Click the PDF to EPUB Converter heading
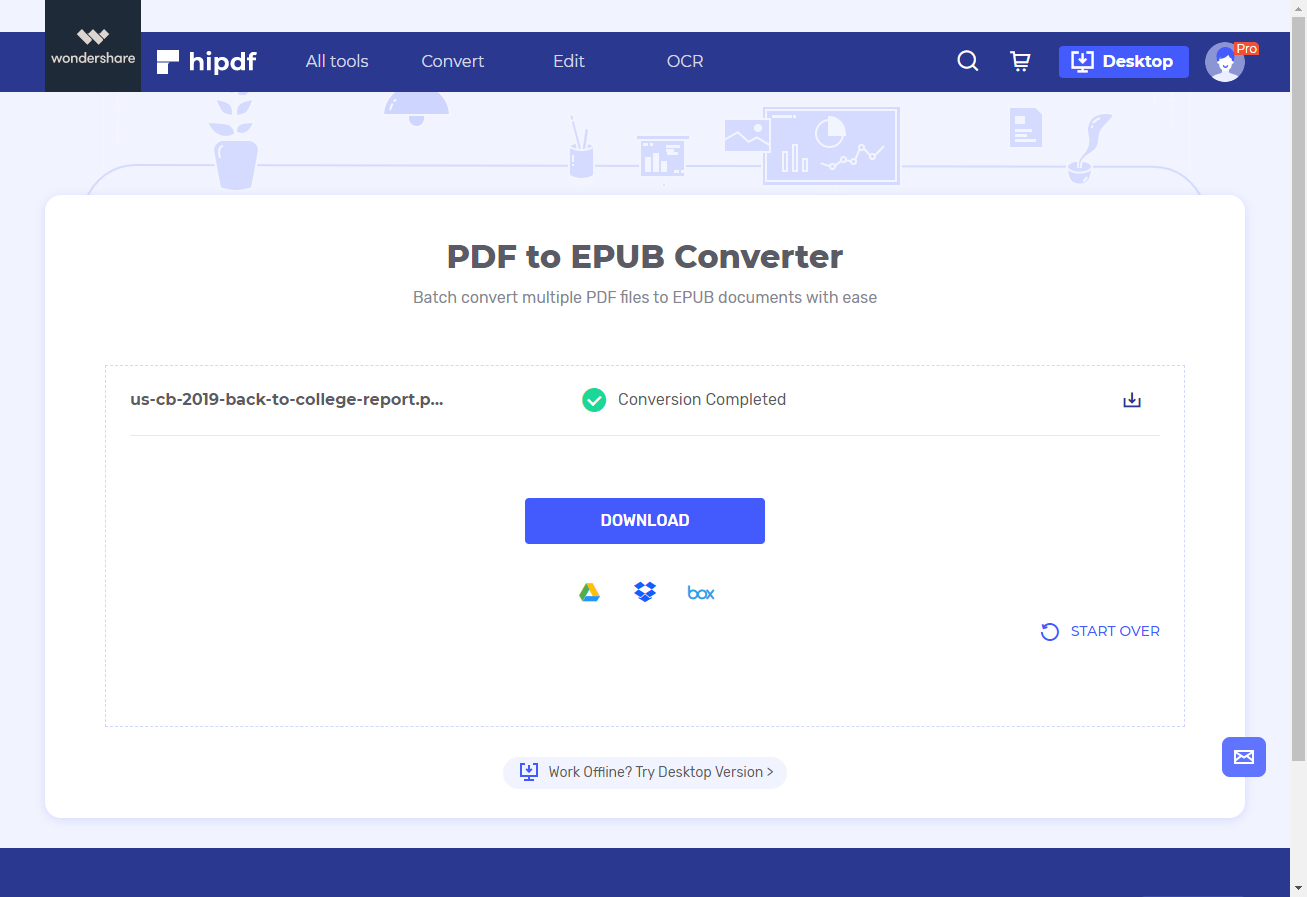1307x897 pixels. 645,257
